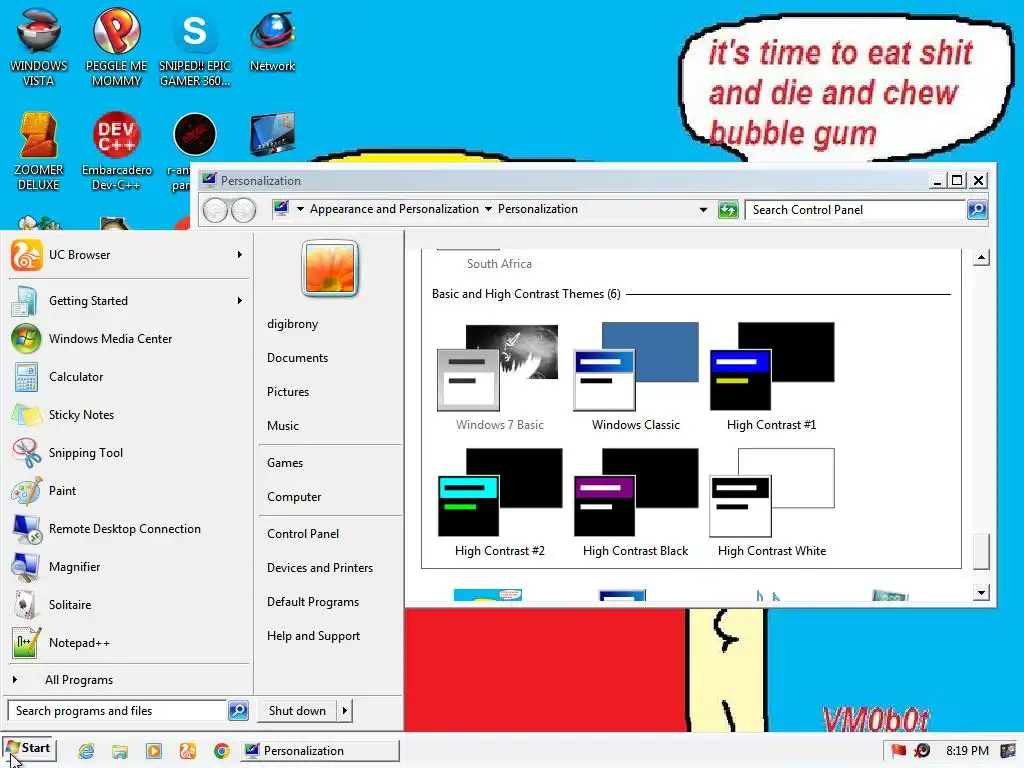Click the 8:19 PM taskbar clock
1024x768 pixels.
coord(967,751)
